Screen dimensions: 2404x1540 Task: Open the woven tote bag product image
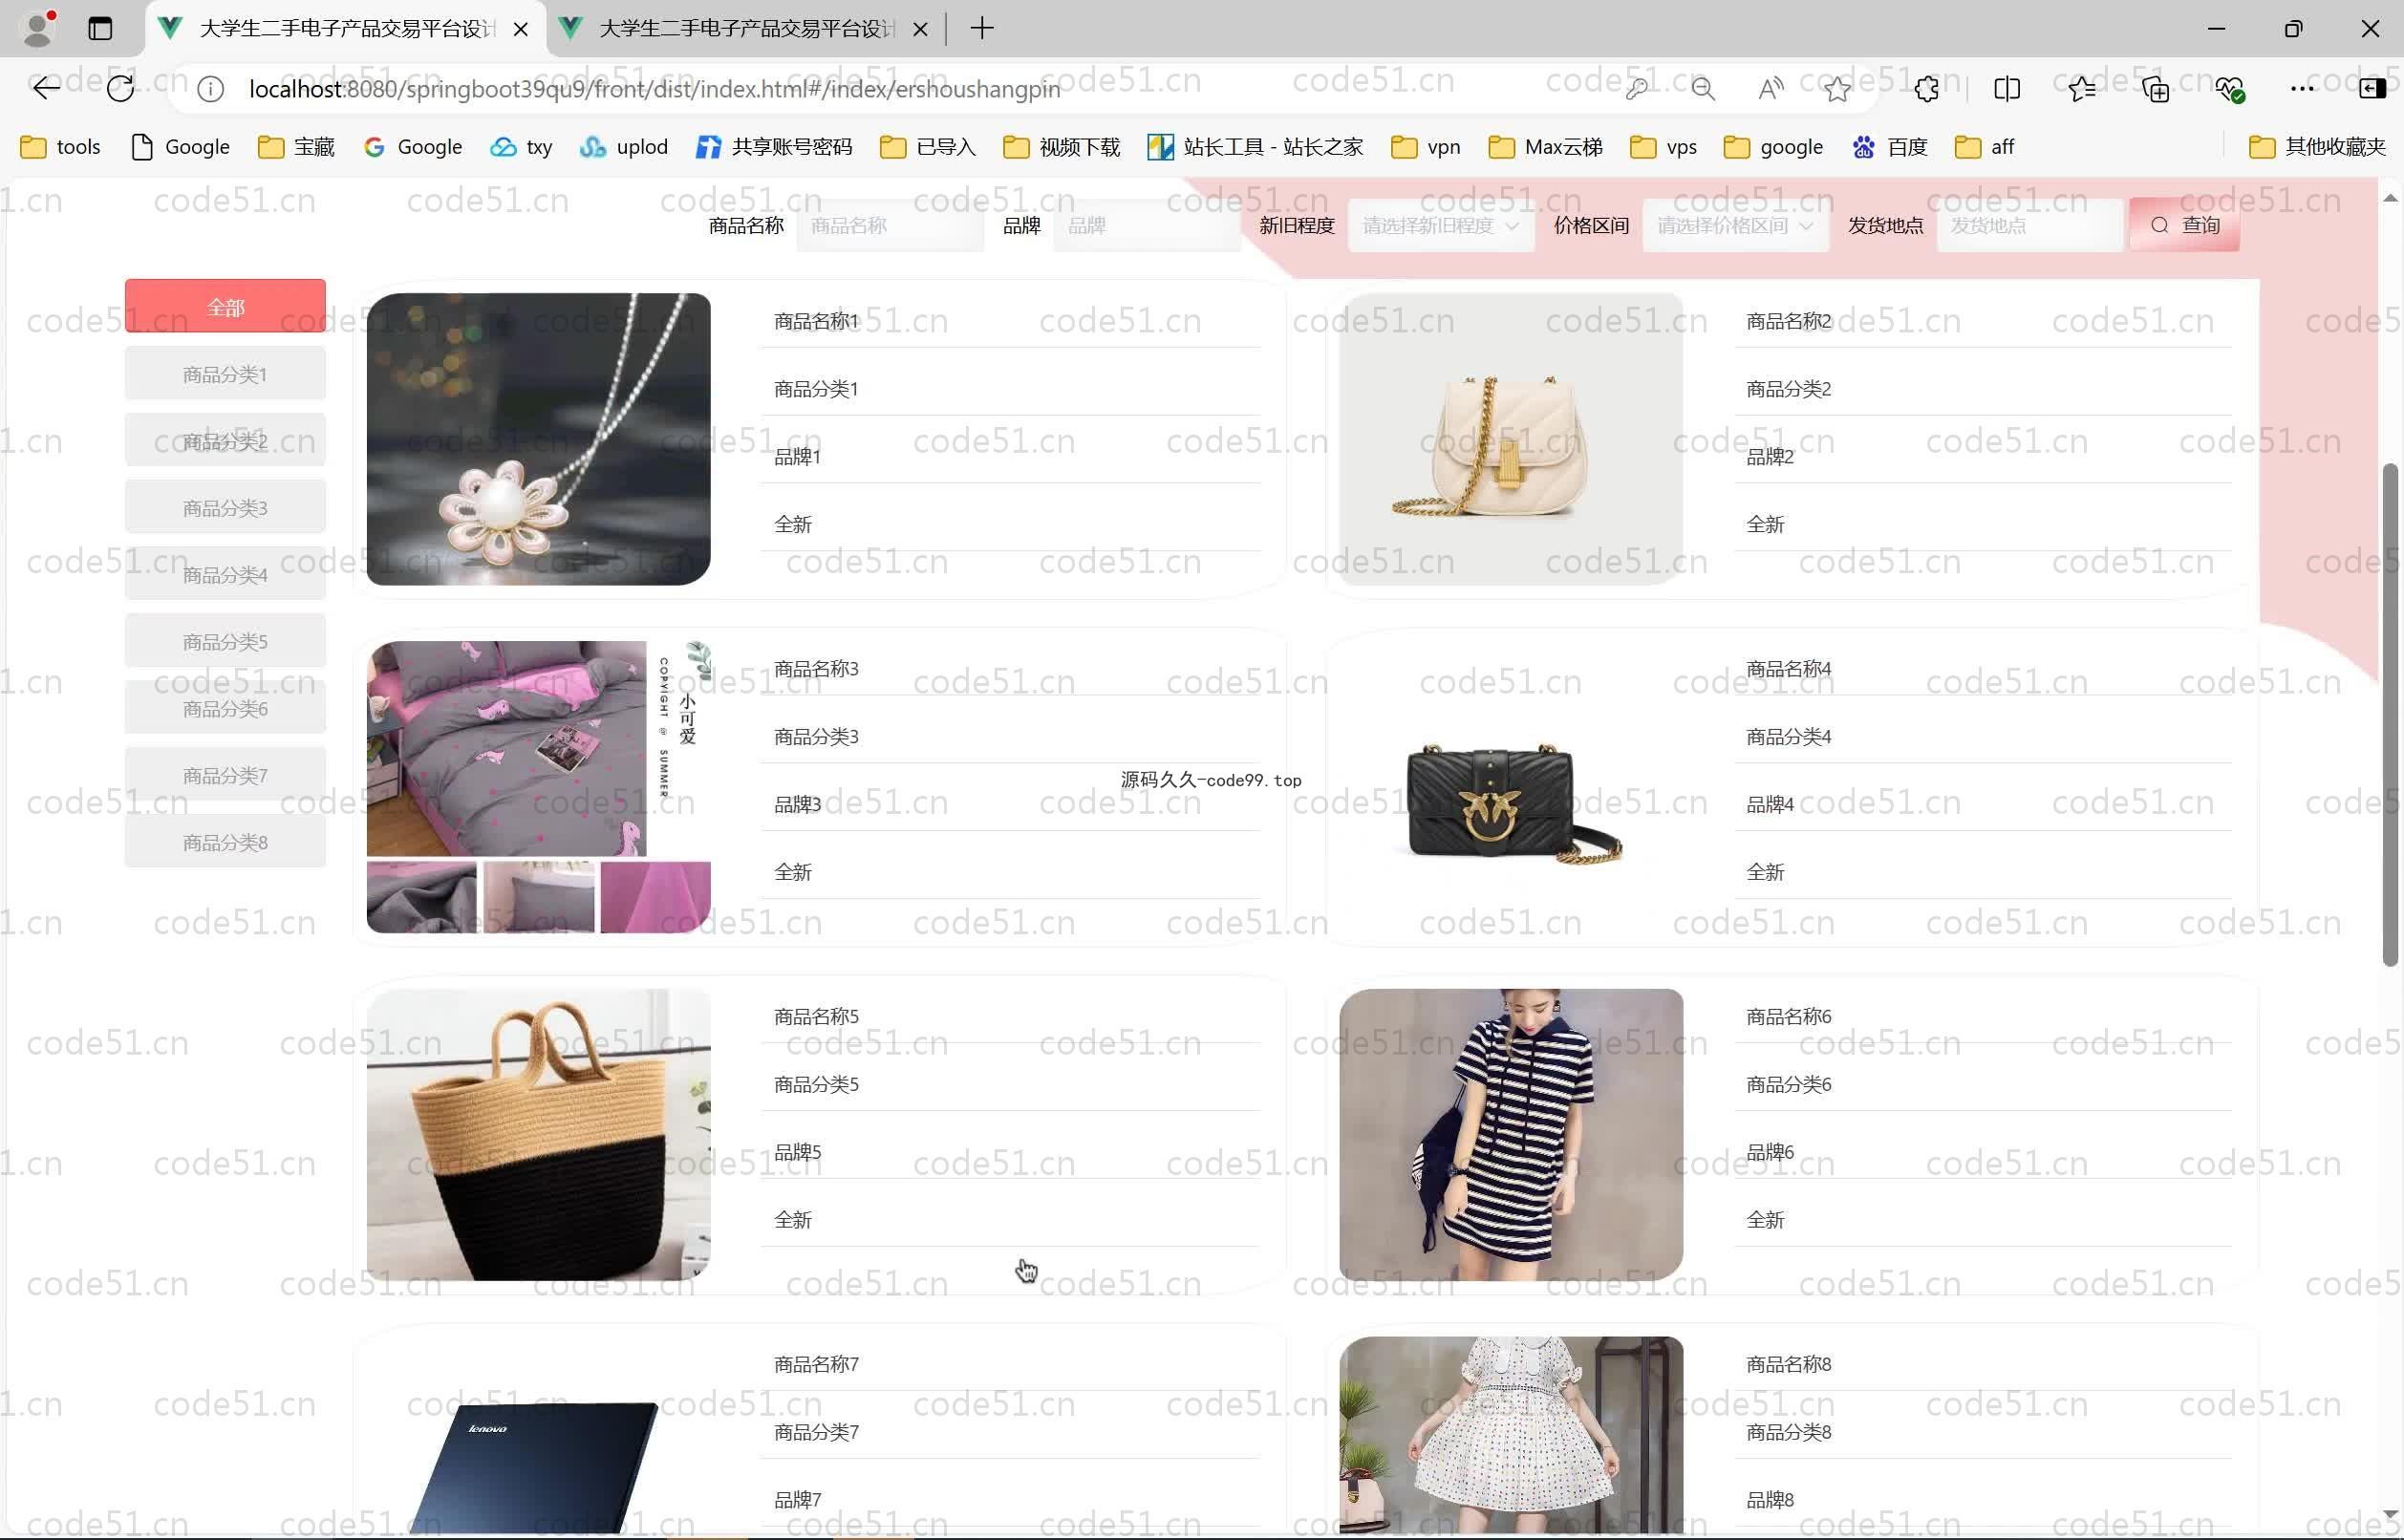(538, 1135)
